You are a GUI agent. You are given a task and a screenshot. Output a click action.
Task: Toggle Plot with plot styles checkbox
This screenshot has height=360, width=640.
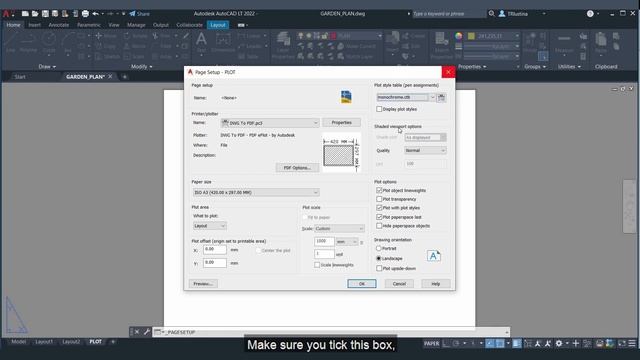click(x=379, y=208)
